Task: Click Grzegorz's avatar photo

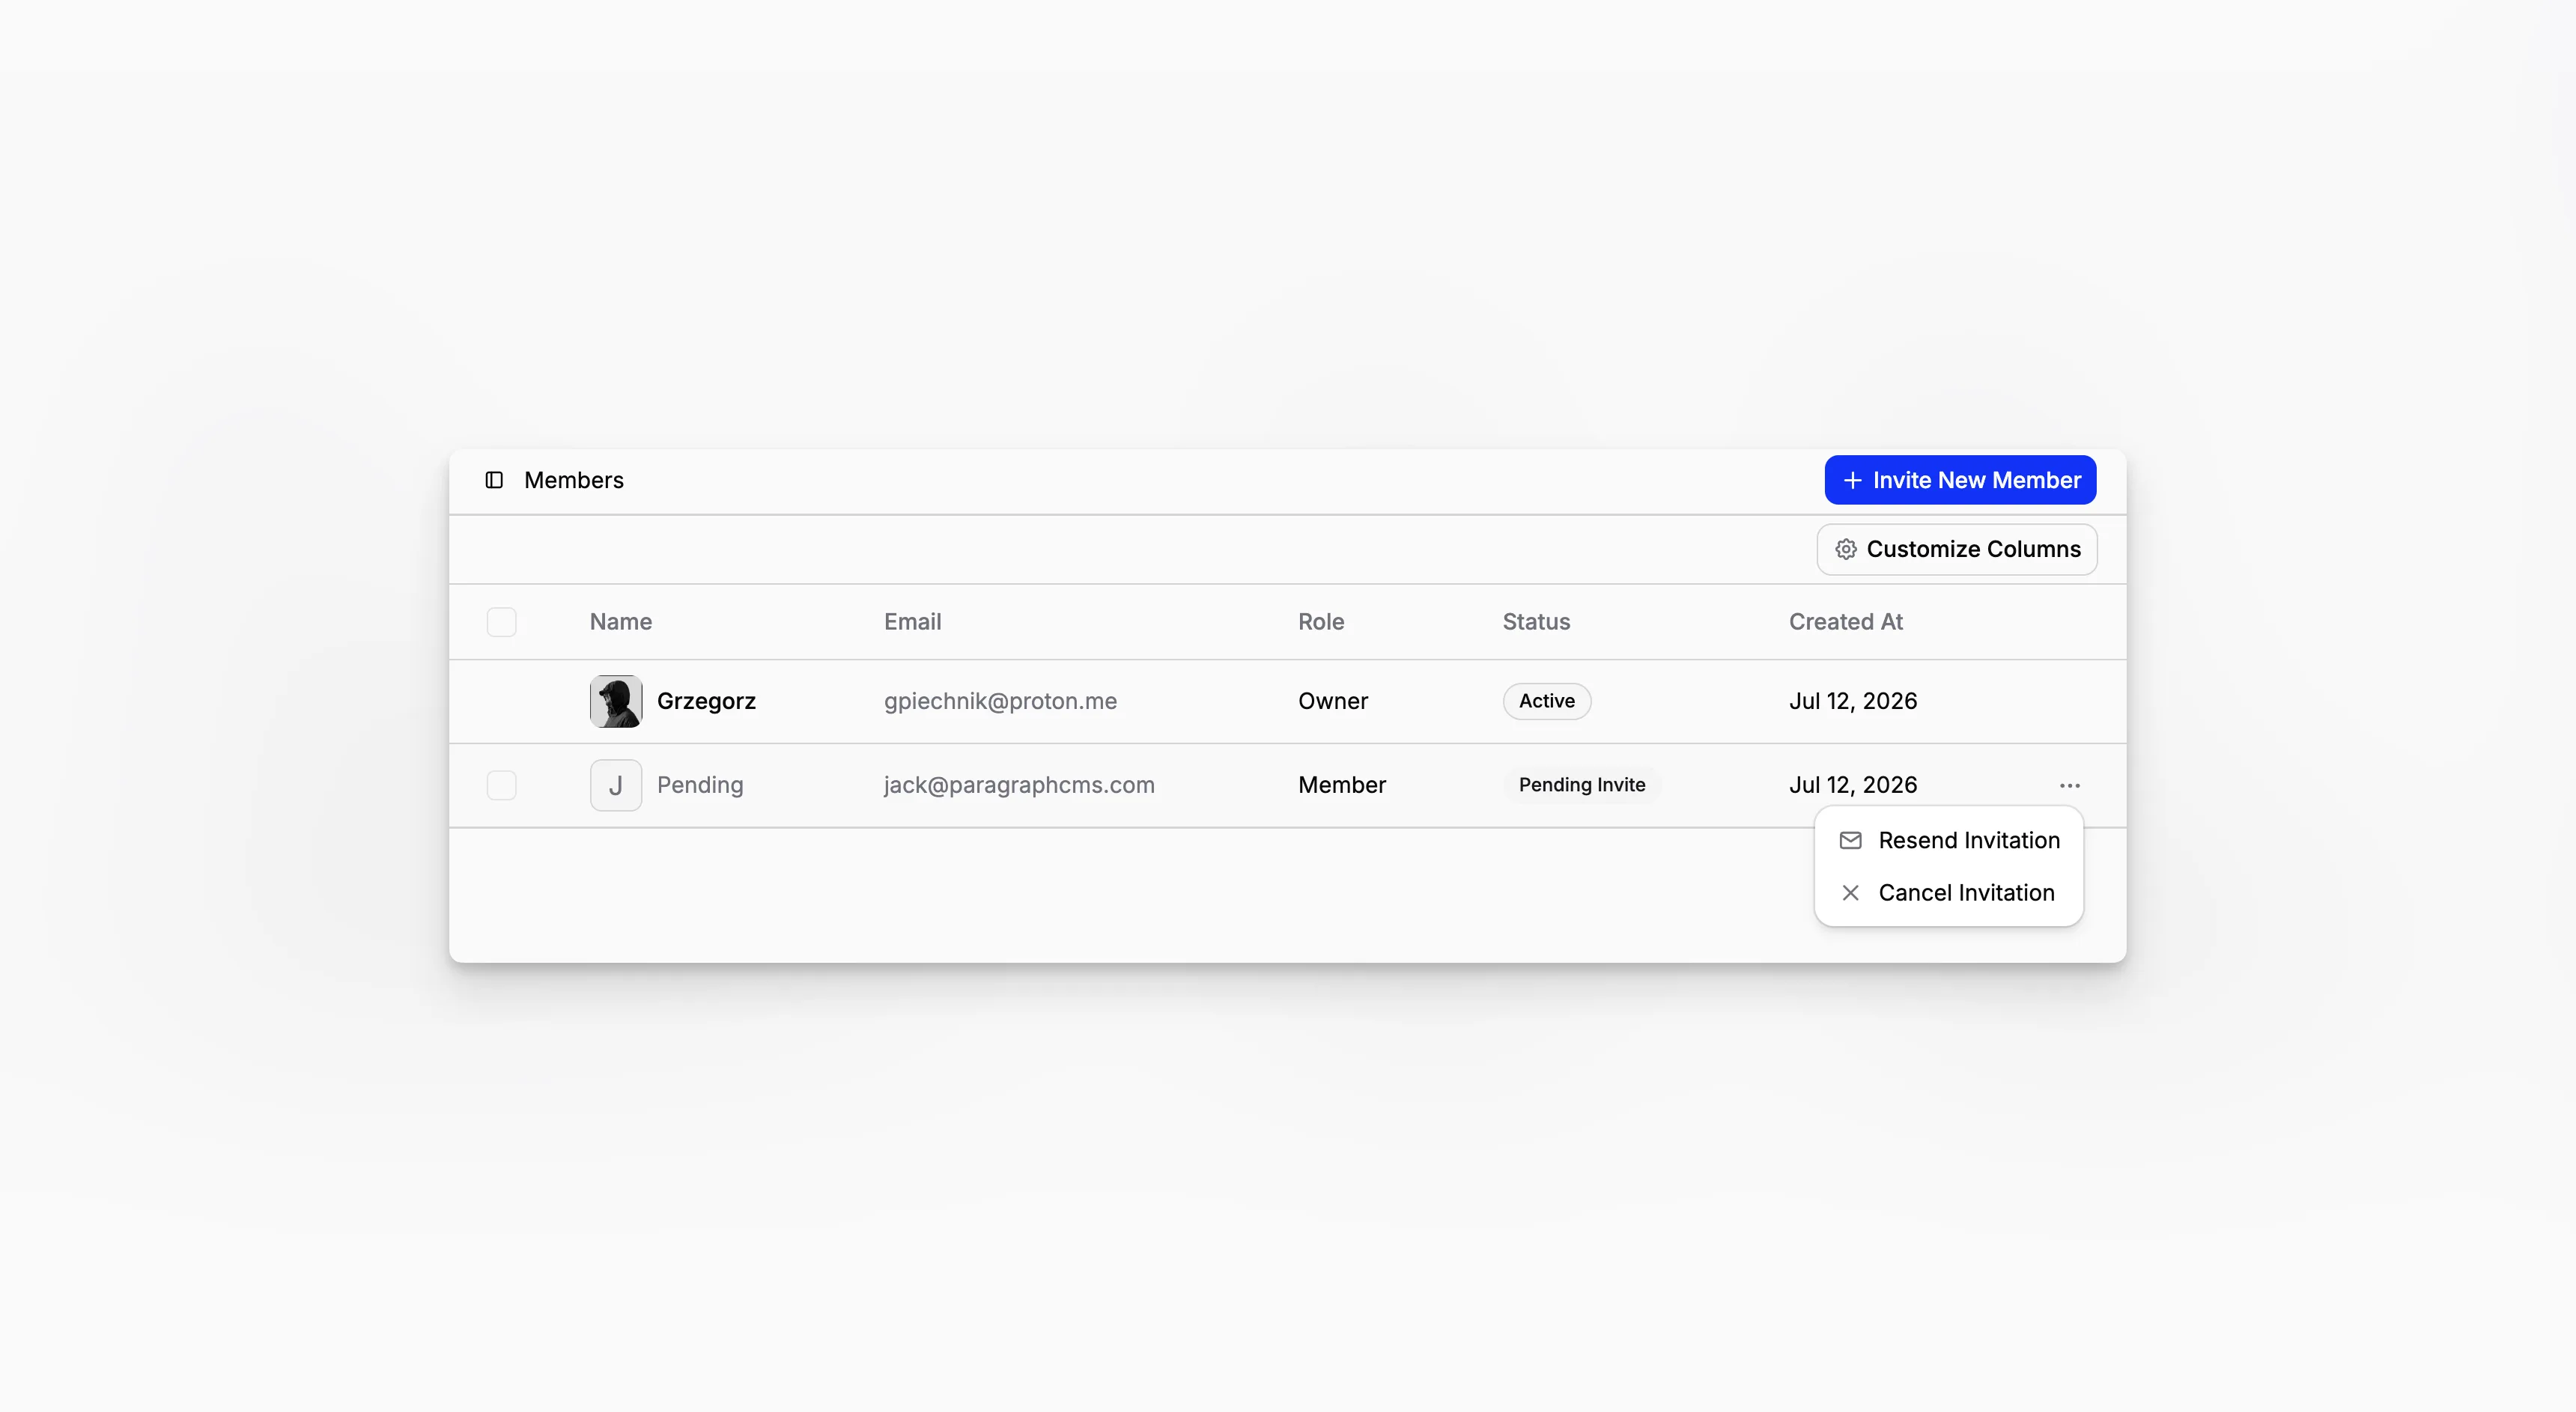Action: point(616,701)
